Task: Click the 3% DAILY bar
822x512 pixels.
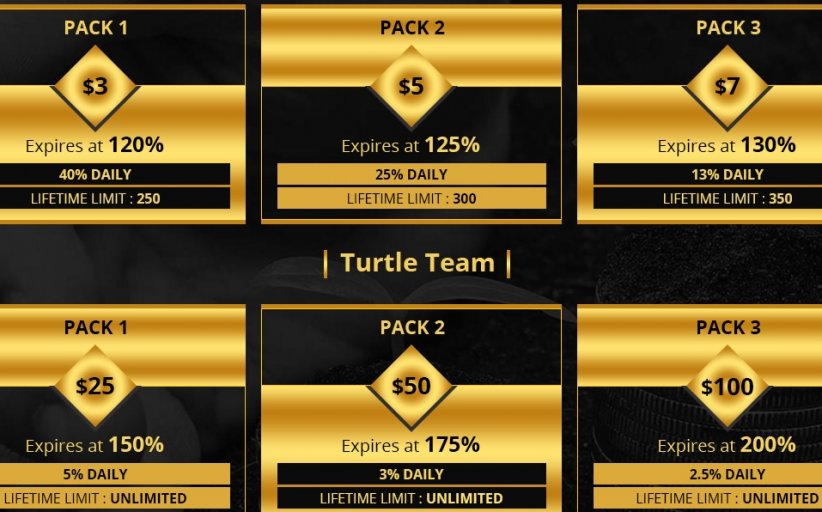Action: (x=411, y=474)
